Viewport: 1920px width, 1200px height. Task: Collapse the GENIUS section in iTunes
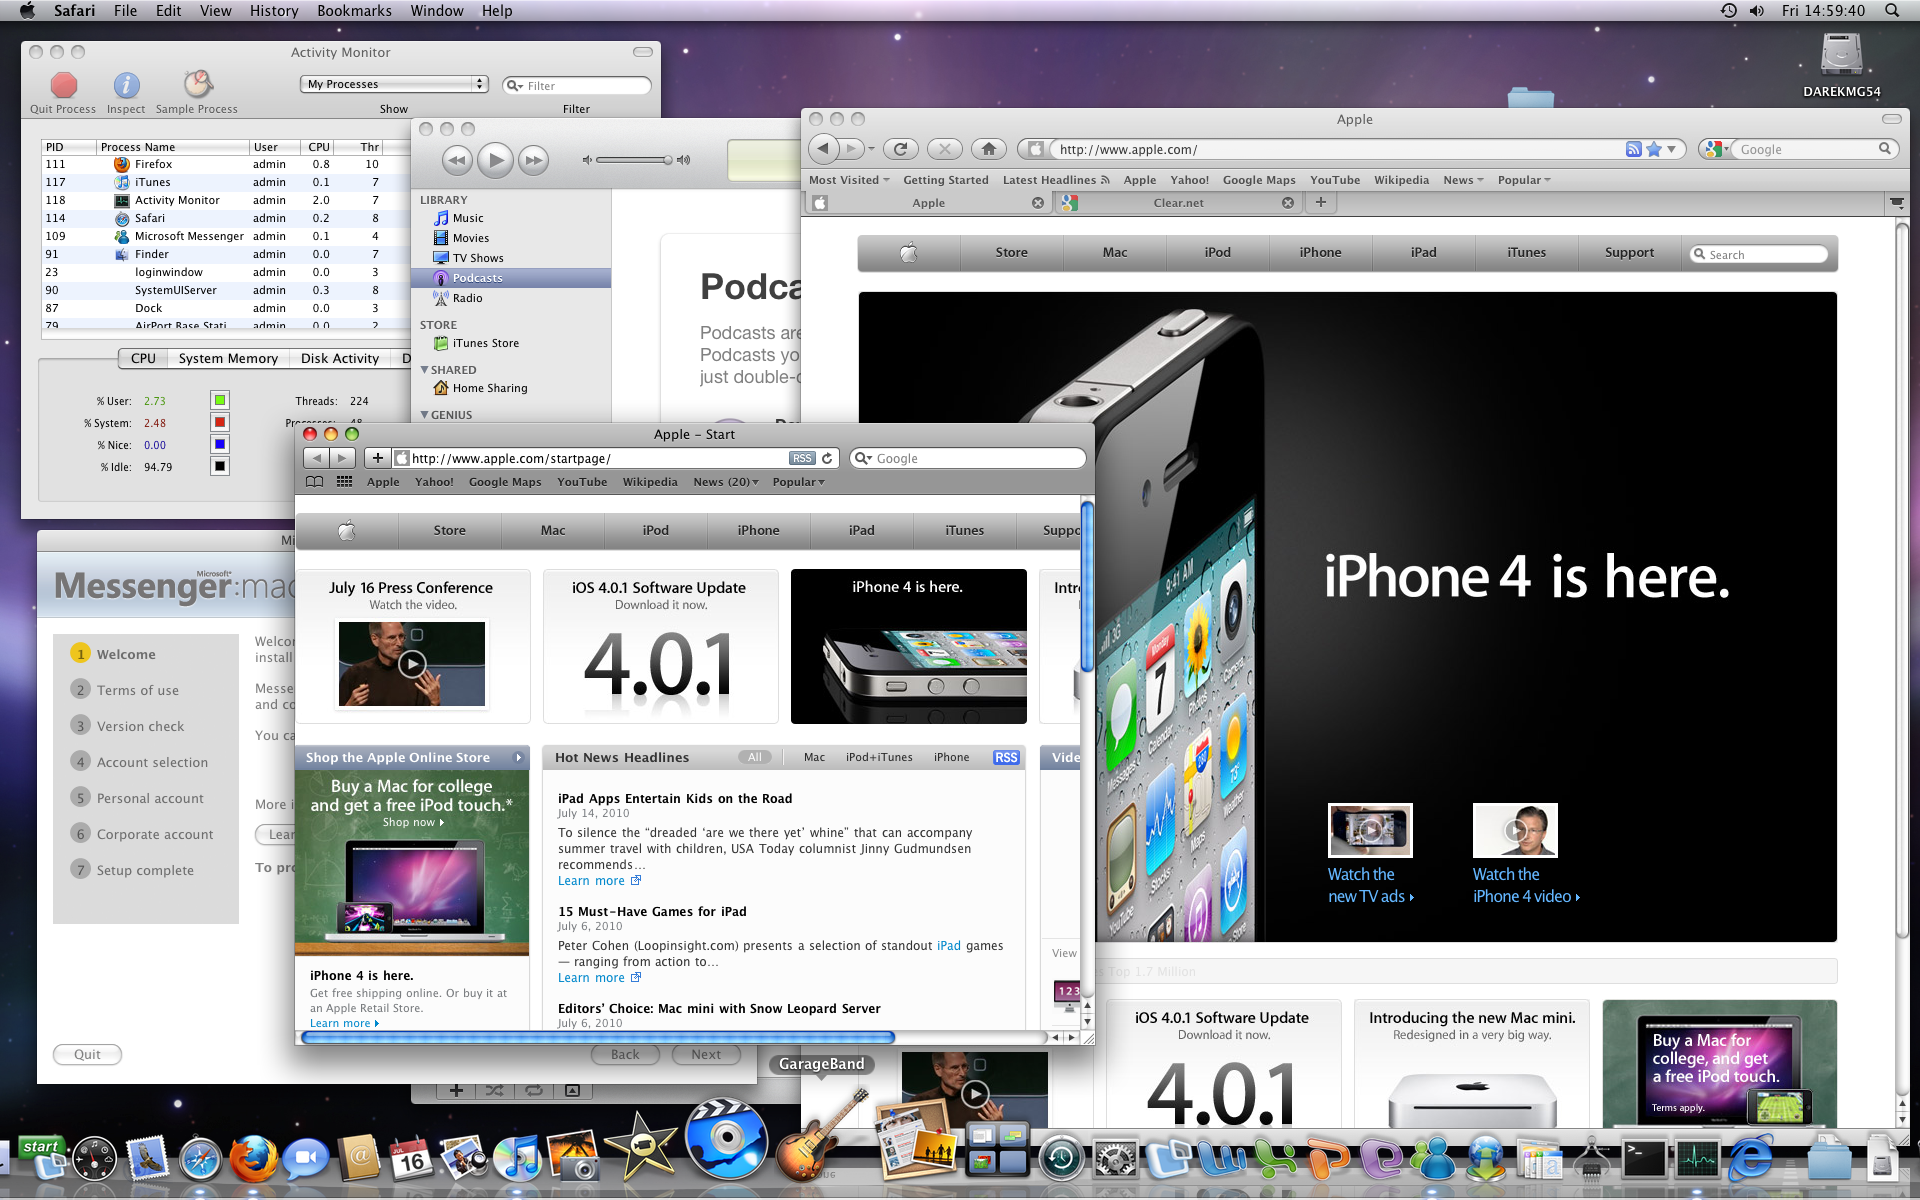coord(425,415)
